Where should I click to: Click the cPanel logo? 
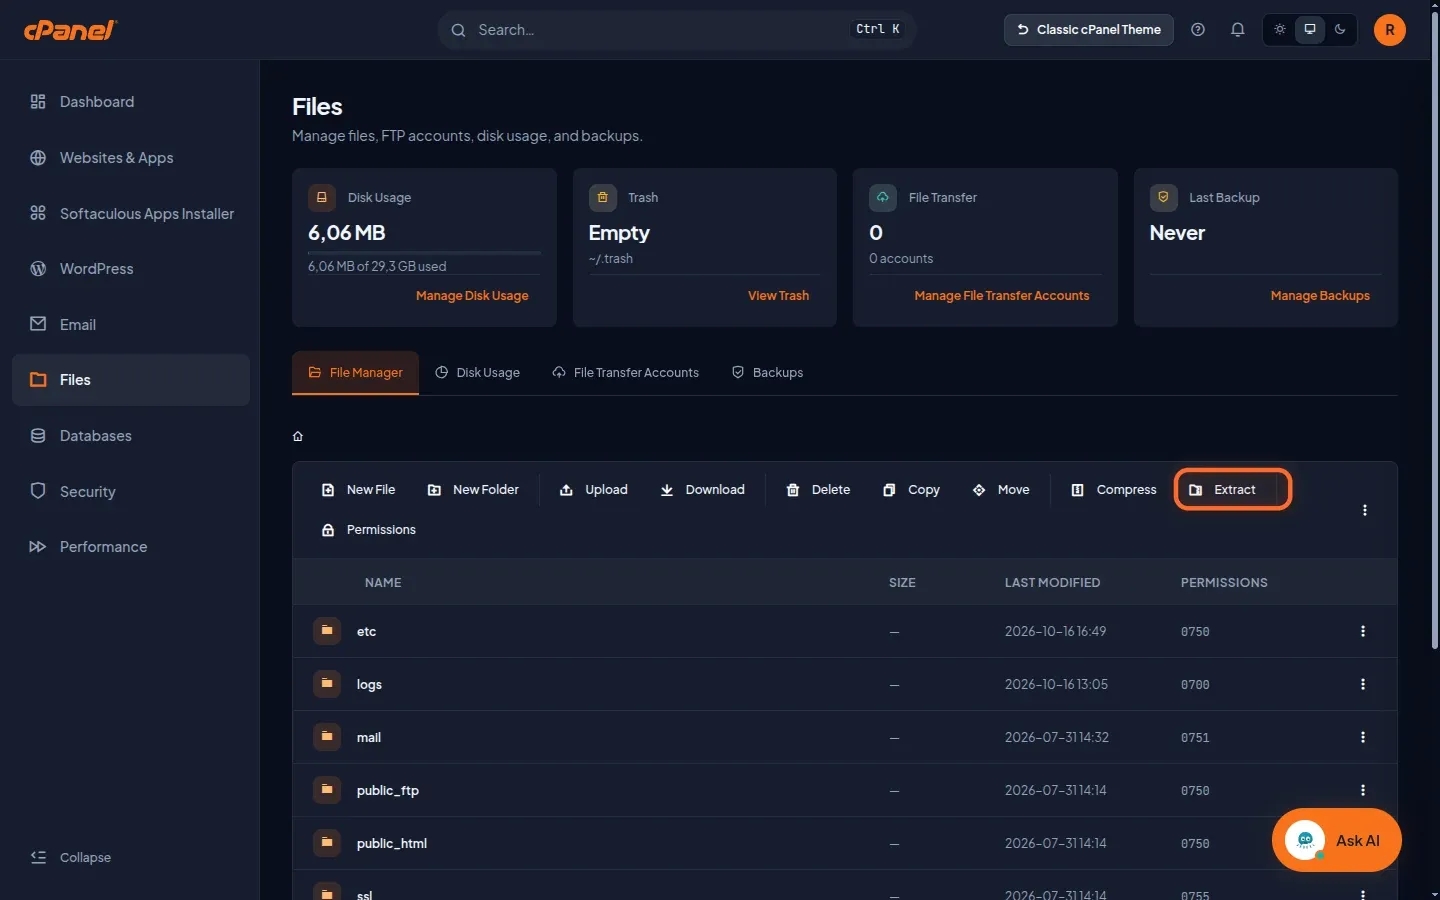tap(70, 30)
